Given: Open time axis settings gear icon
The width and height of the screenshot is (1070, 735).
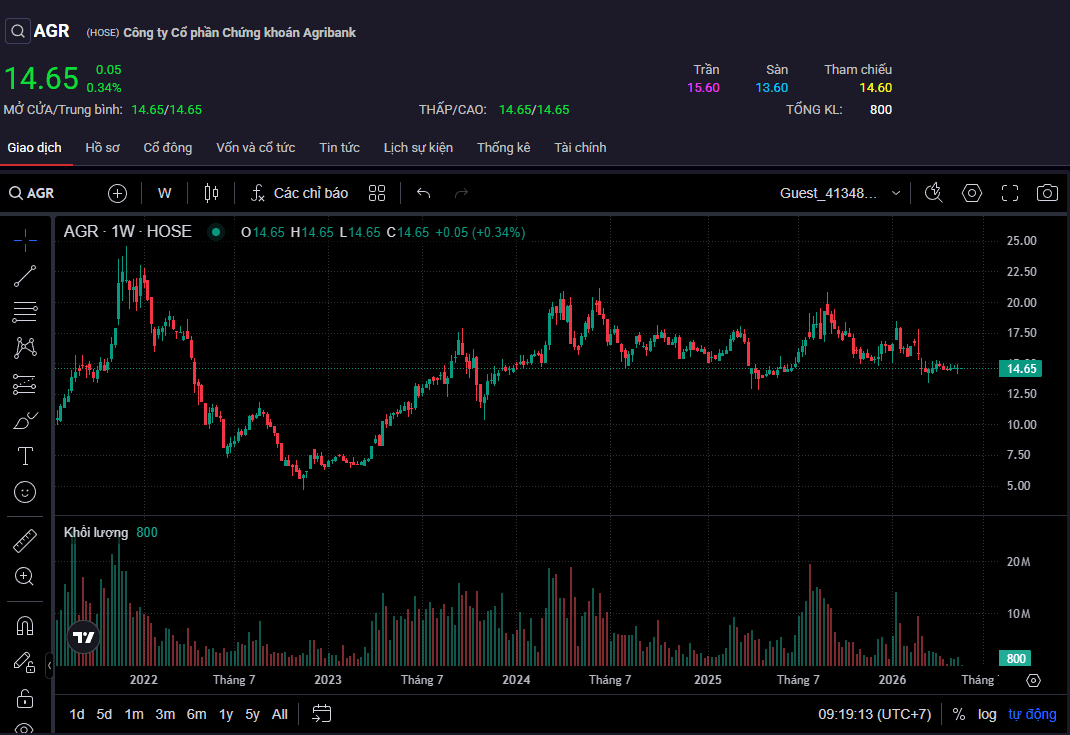Looking at the screenshot, I should coord(1034,680).
